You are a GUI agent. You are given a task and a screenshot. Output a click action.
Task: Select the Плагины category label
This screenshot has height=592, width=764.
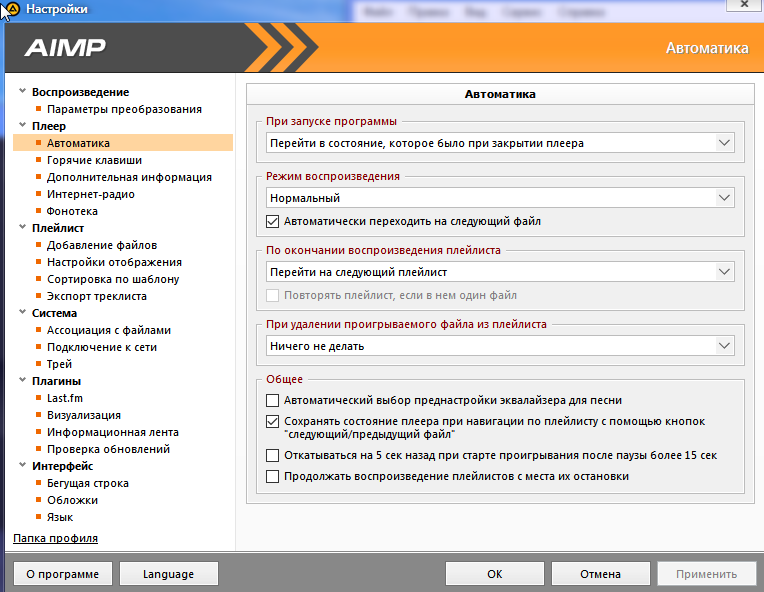click(57, 382)
